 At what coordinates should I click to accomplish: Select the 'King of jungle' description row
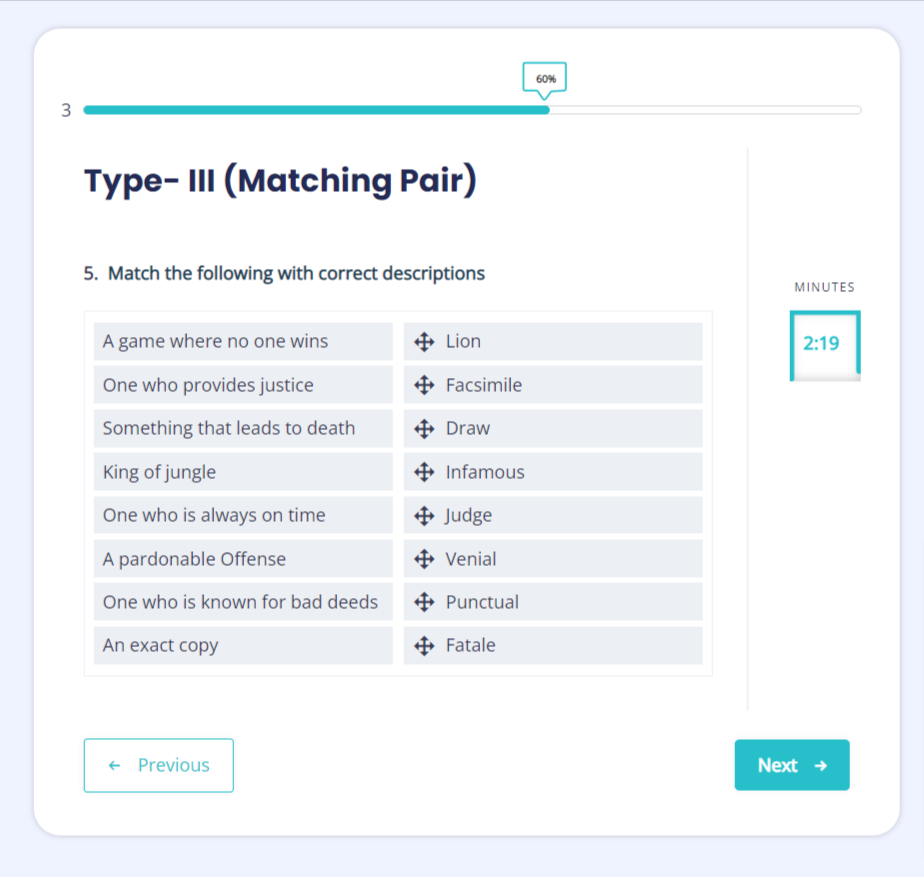pyautogui.click(x=242, y=472)
